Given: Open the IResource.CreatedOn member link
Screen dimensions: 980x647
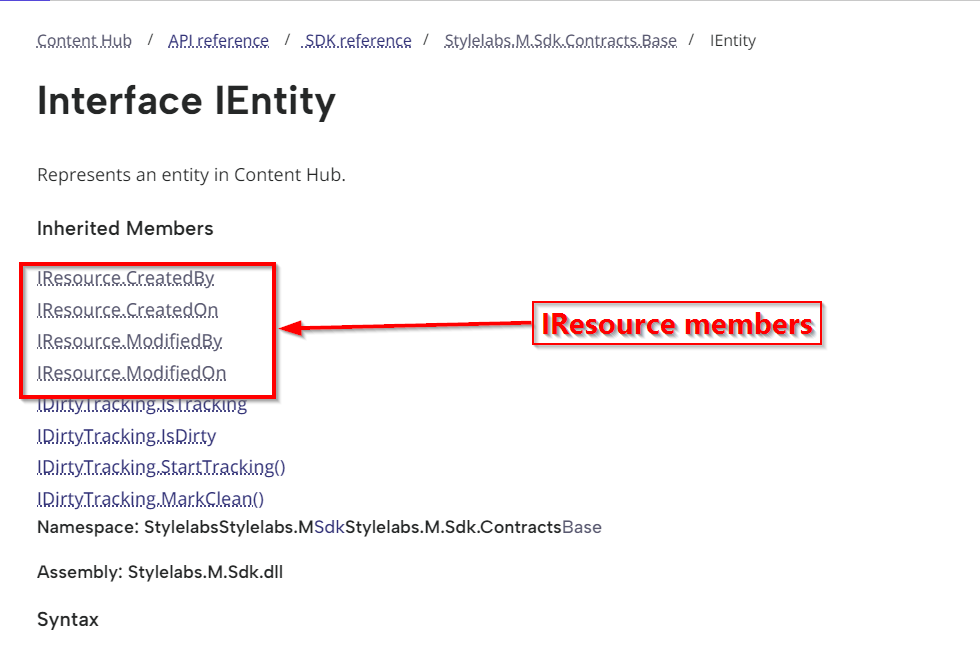Looking at the screenshot, I should (127, 310).
